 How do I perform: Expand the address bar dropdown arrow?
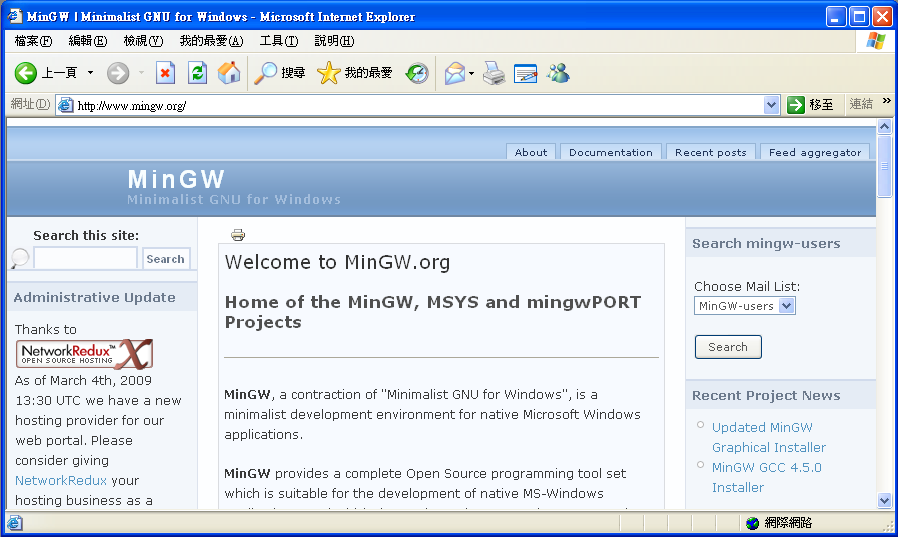[771, 105]
